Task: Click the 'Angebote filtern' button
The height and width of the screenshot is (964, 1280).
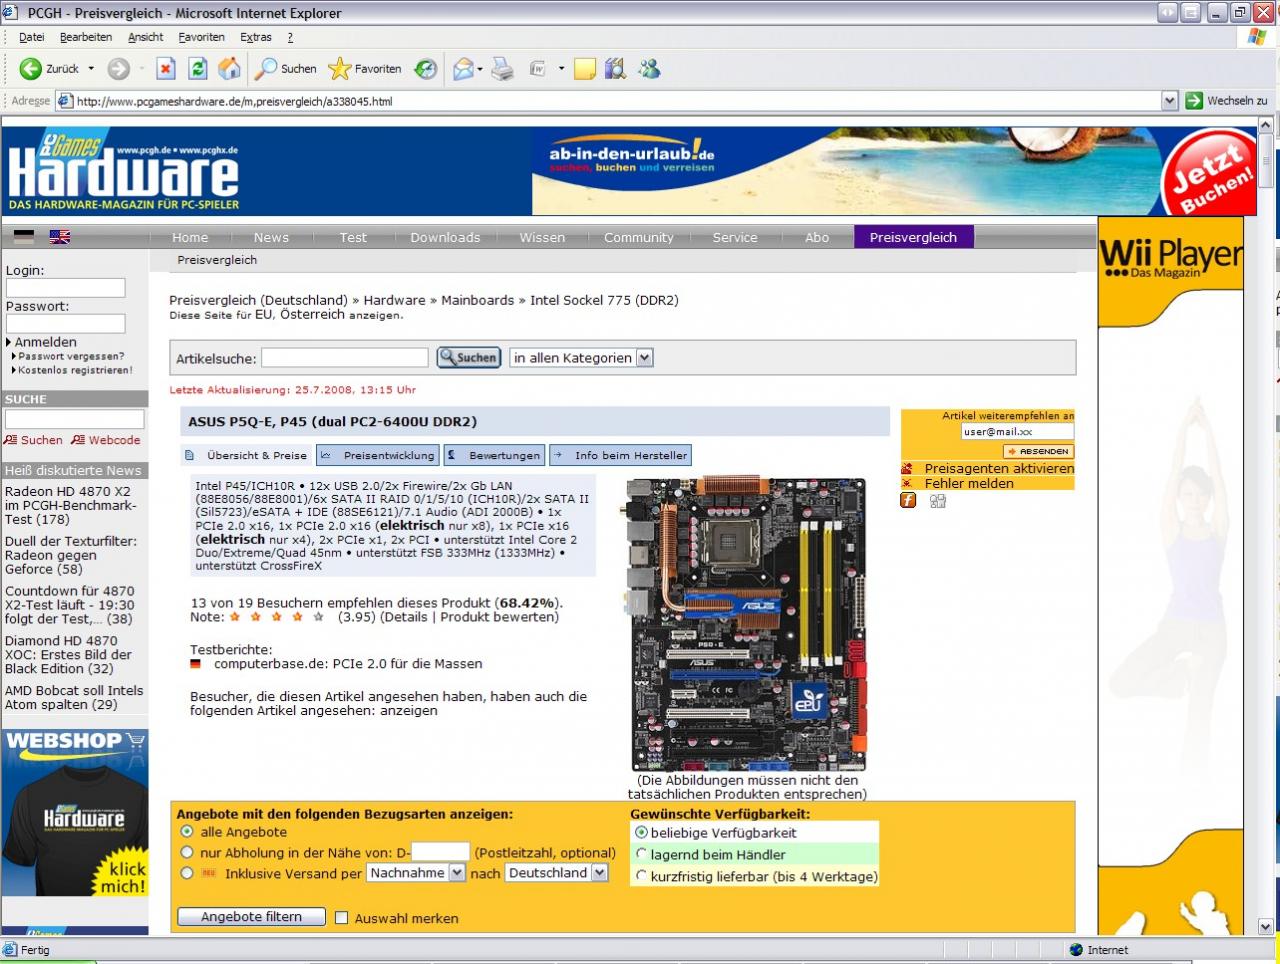Action: [x=252, y=917]
